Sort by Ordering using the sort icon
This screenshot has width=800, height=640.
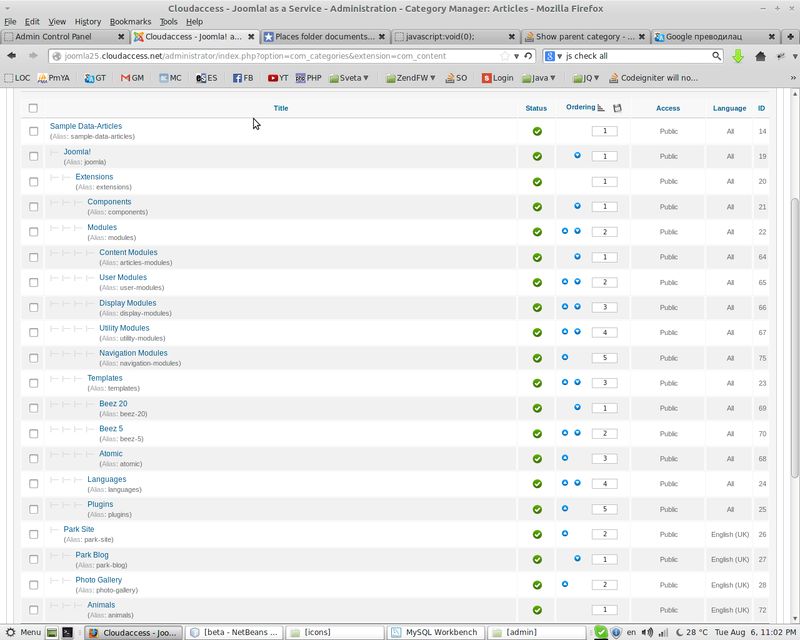(600, 108)
